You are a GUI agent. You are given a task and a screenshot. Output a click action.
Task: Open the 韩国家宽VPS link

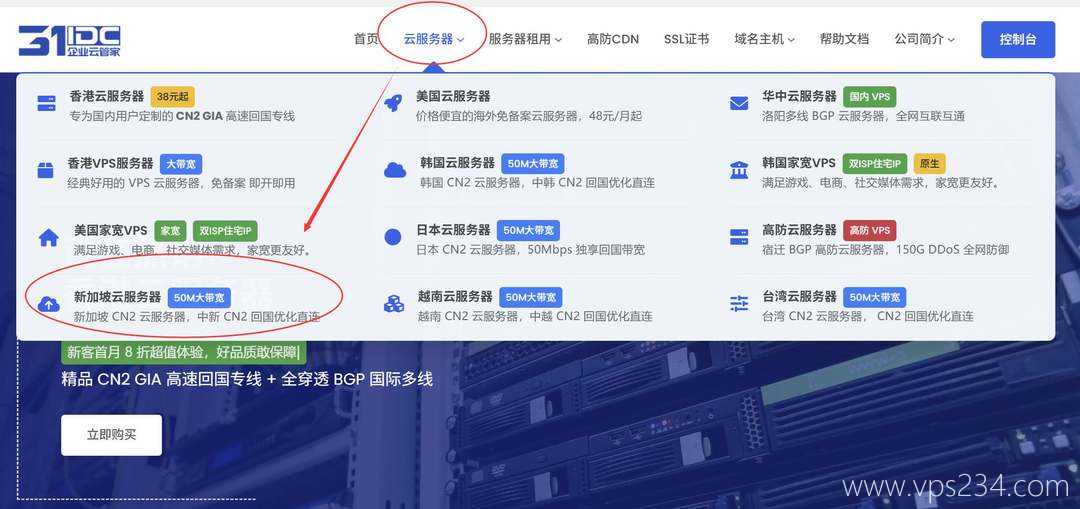[799, 163]
